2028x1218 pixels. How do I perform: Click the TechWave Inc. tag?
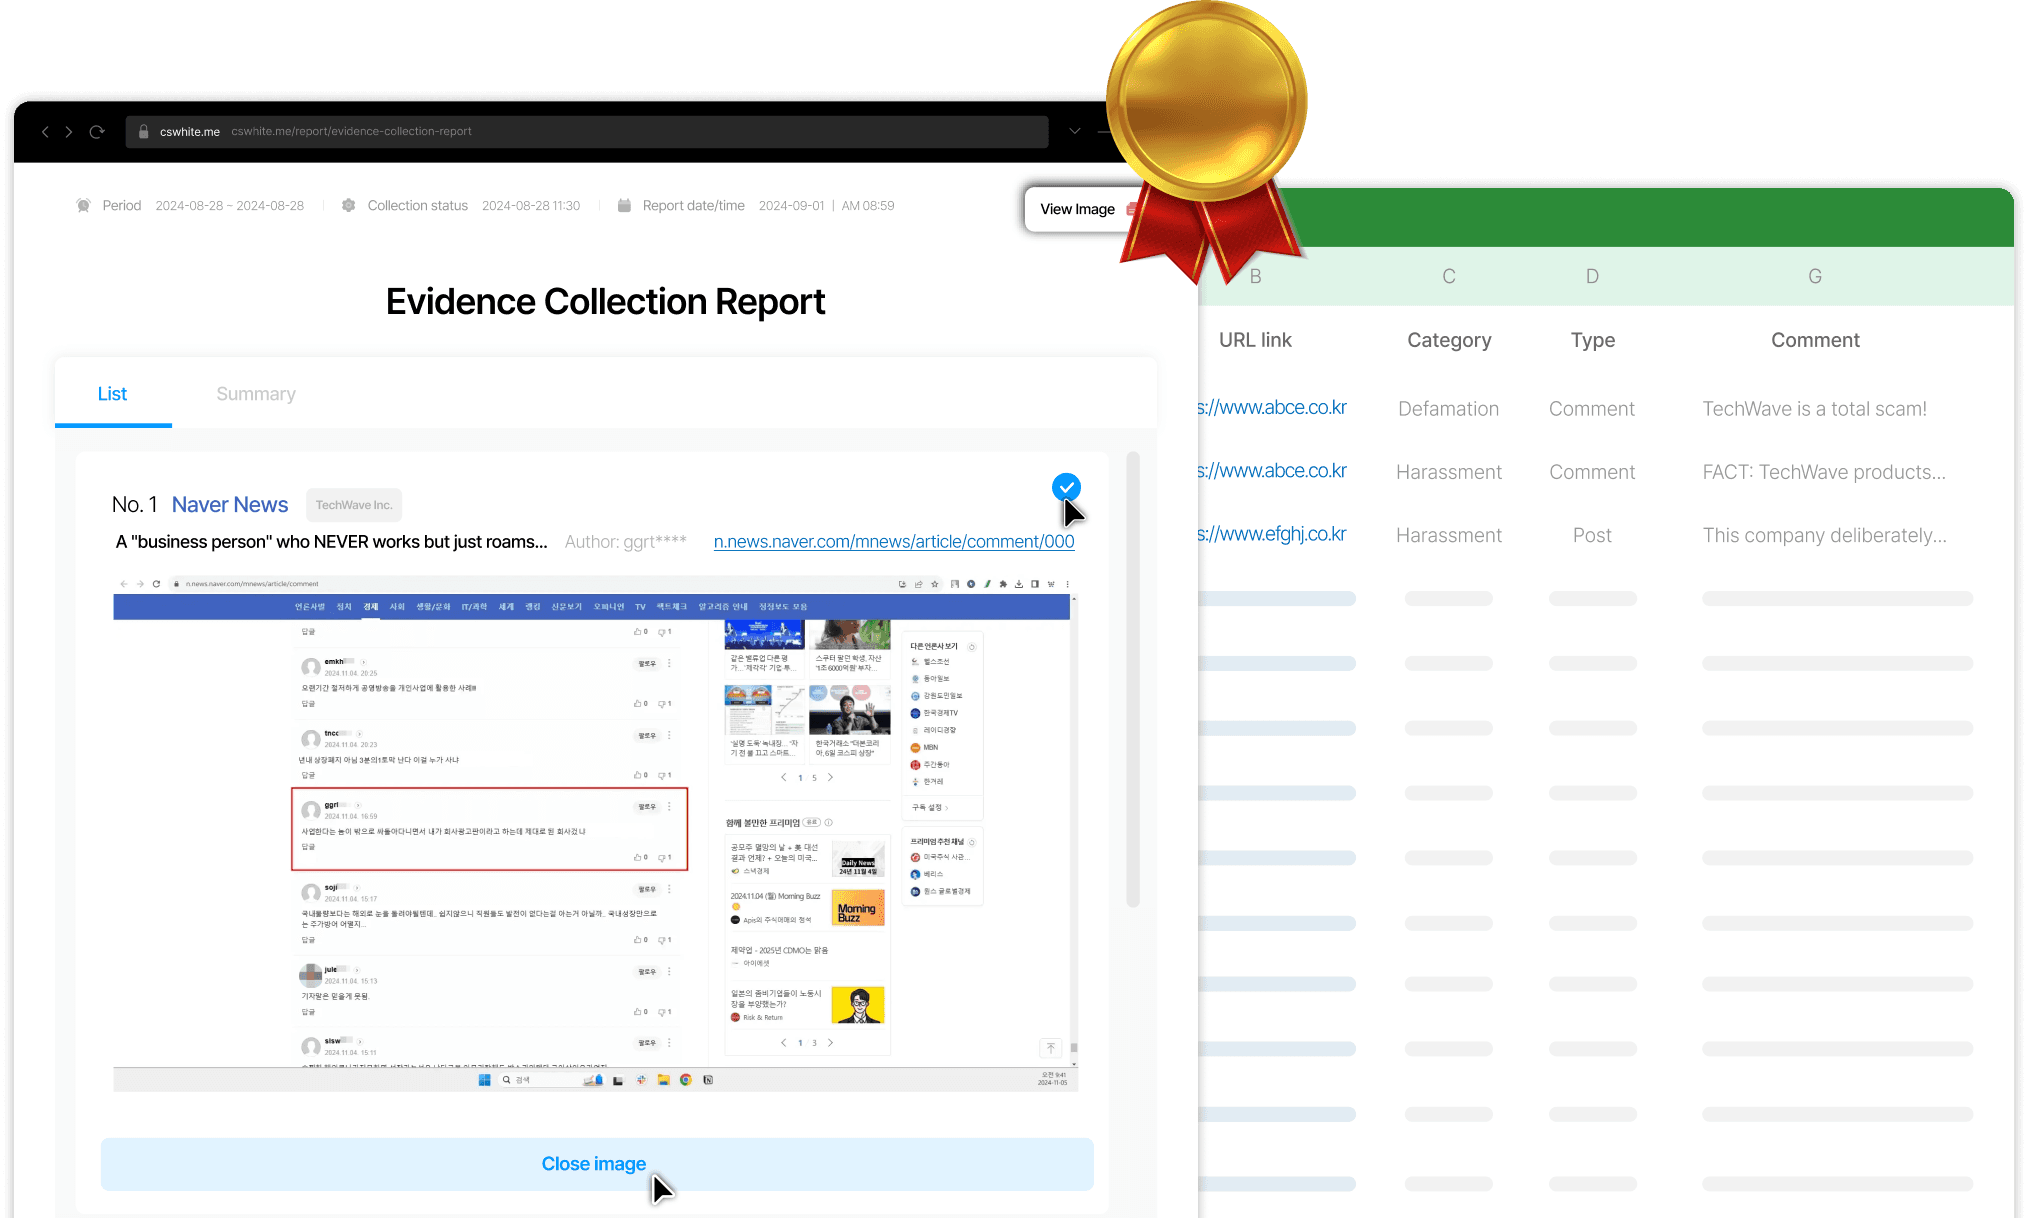click(x=354, y=505)
